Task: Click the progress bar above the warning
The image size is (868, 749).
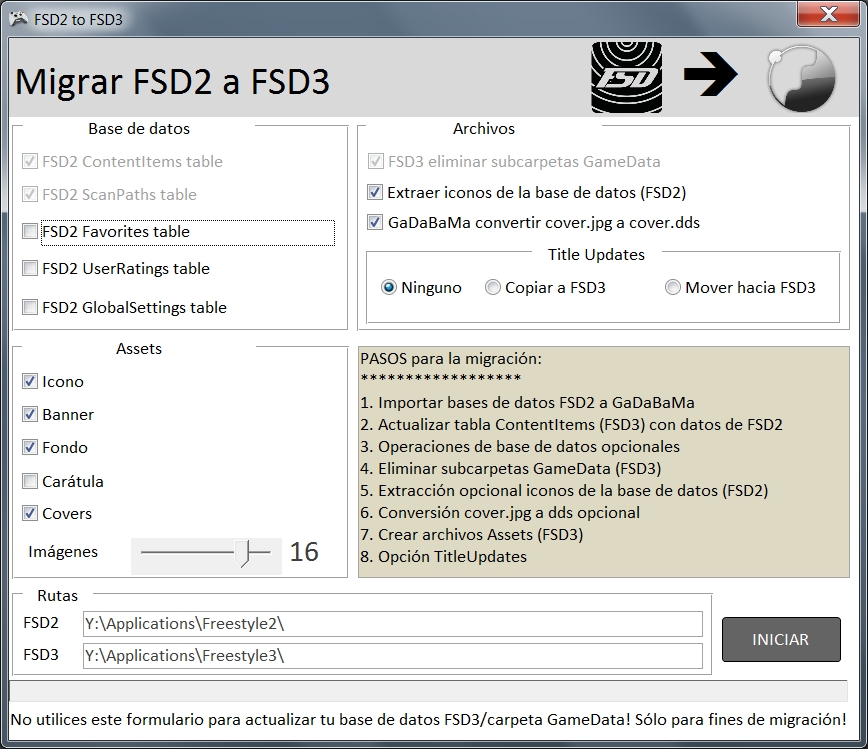Action: (428, 691)
